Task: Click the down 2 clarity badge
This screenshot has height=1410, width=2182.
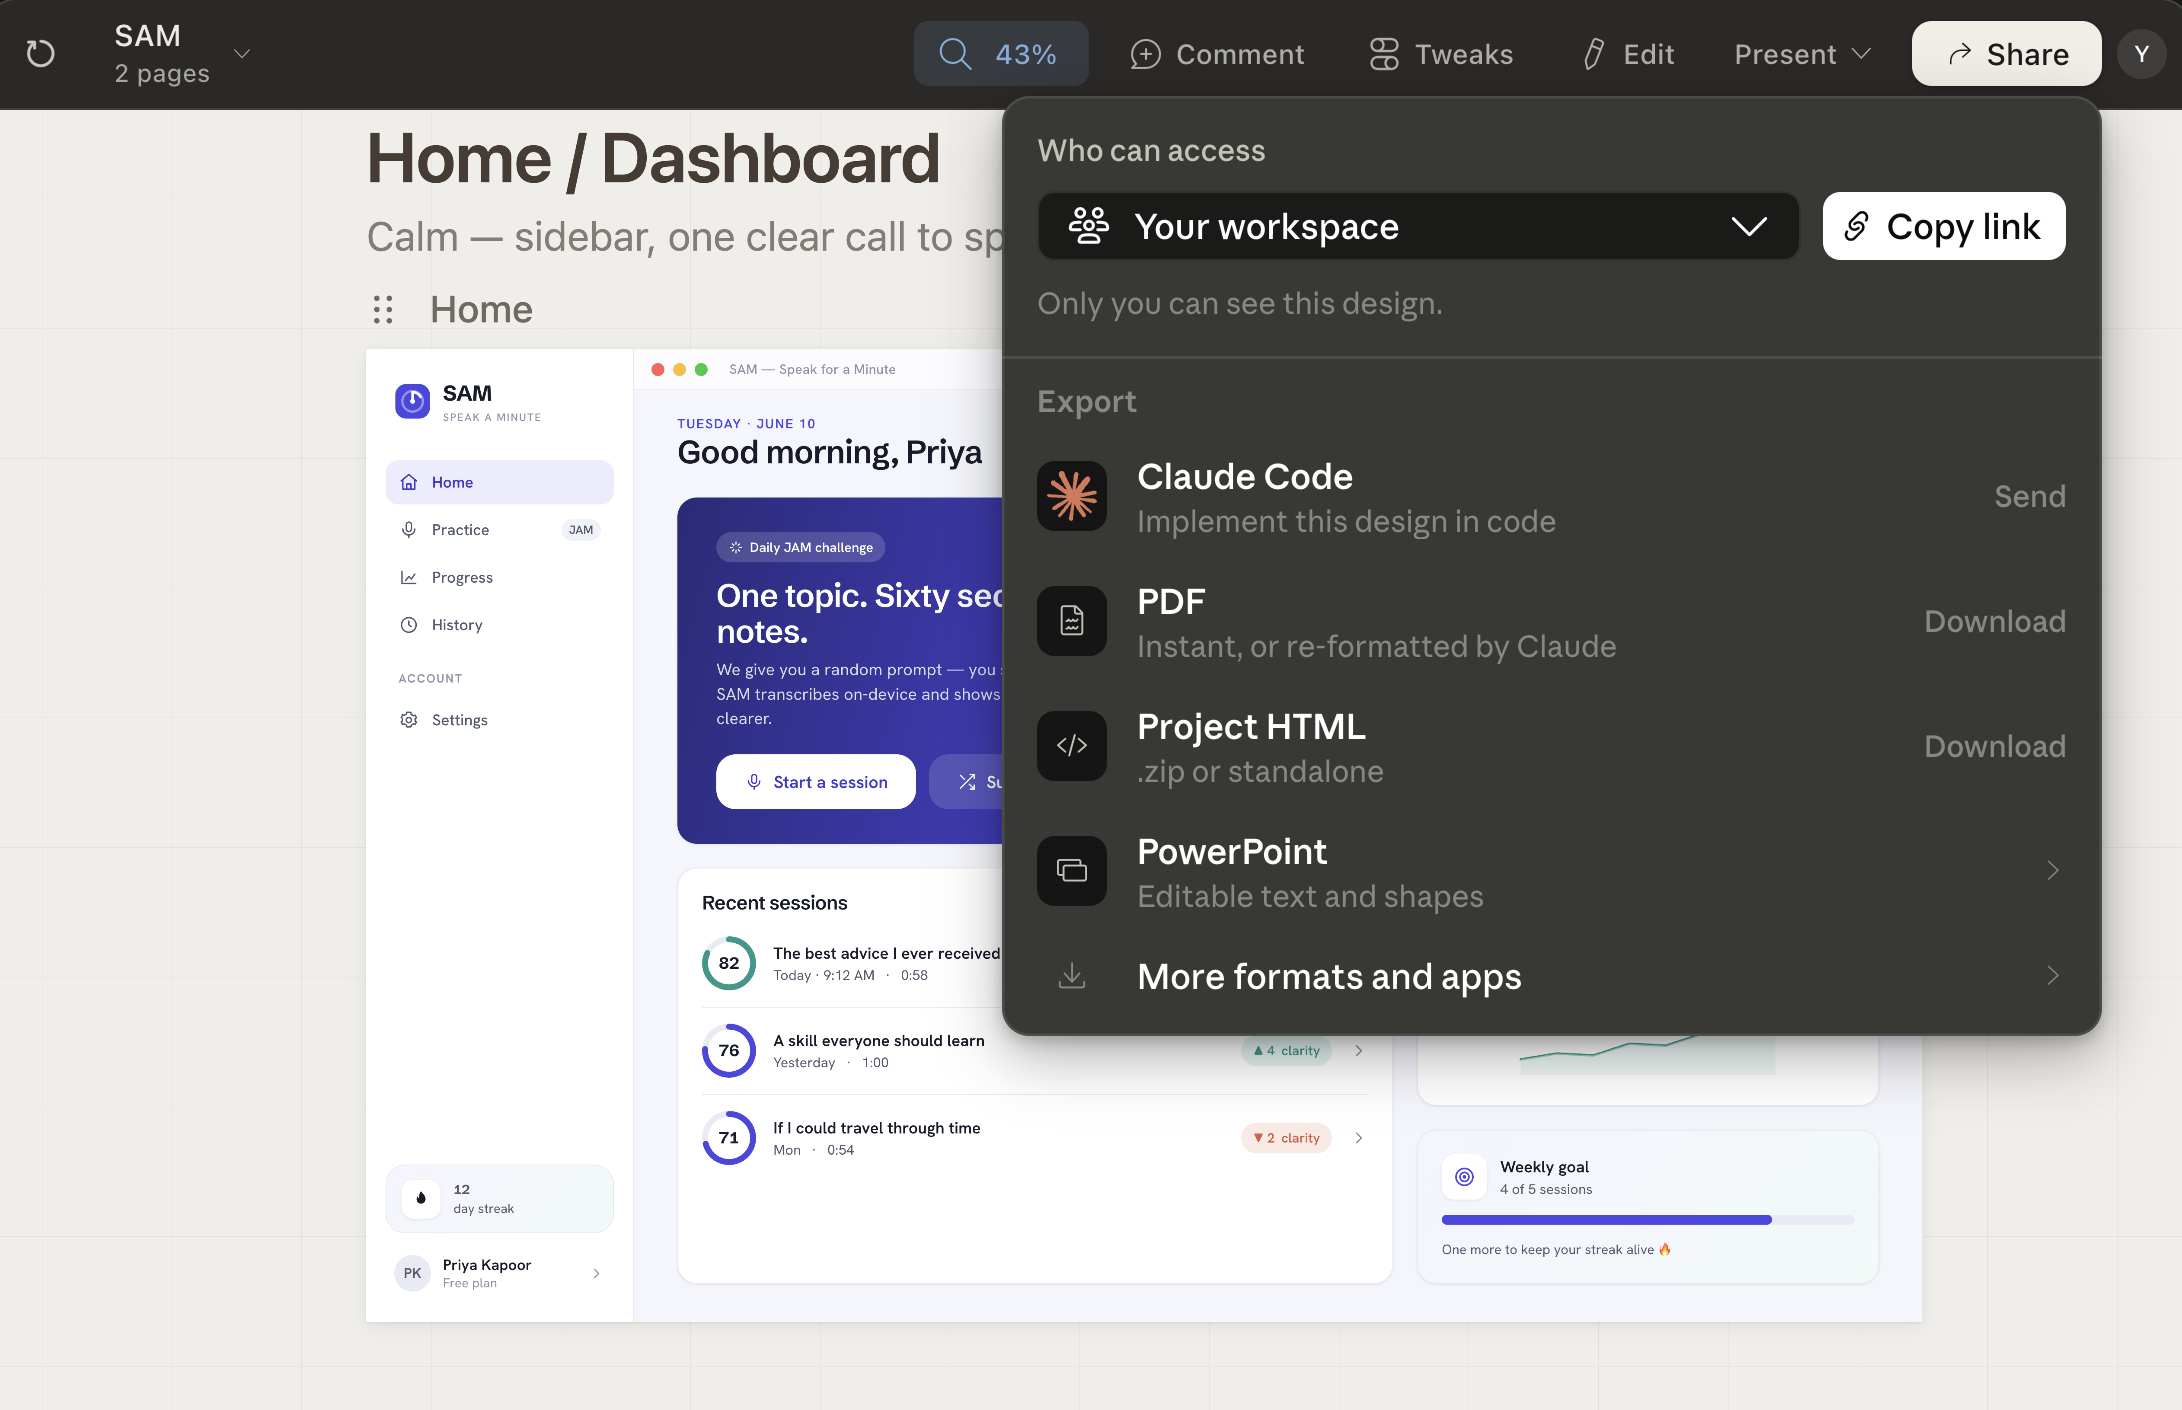Action: (1286, 1138)
